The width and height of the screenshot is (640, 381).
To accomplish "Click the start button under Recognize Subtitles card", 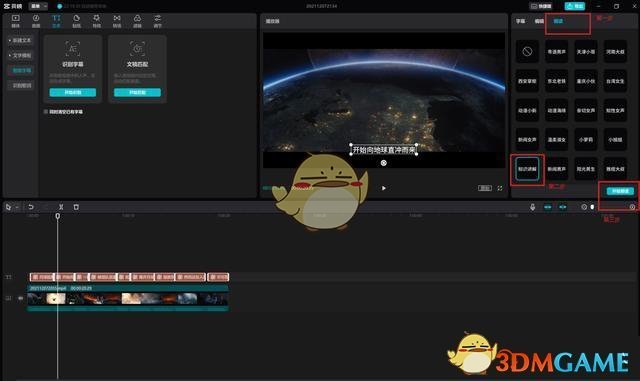I will point(73,92).
